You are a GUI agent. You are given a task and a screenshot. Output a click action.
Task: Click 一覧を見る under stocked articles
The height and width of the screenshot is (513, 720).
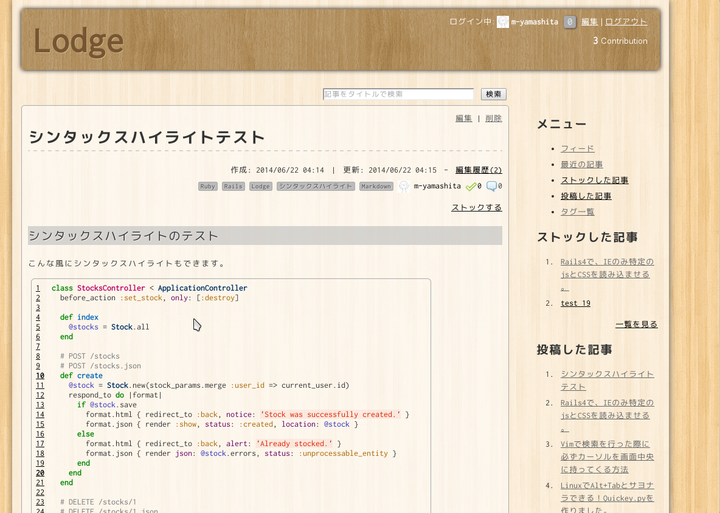coord(636,324)
